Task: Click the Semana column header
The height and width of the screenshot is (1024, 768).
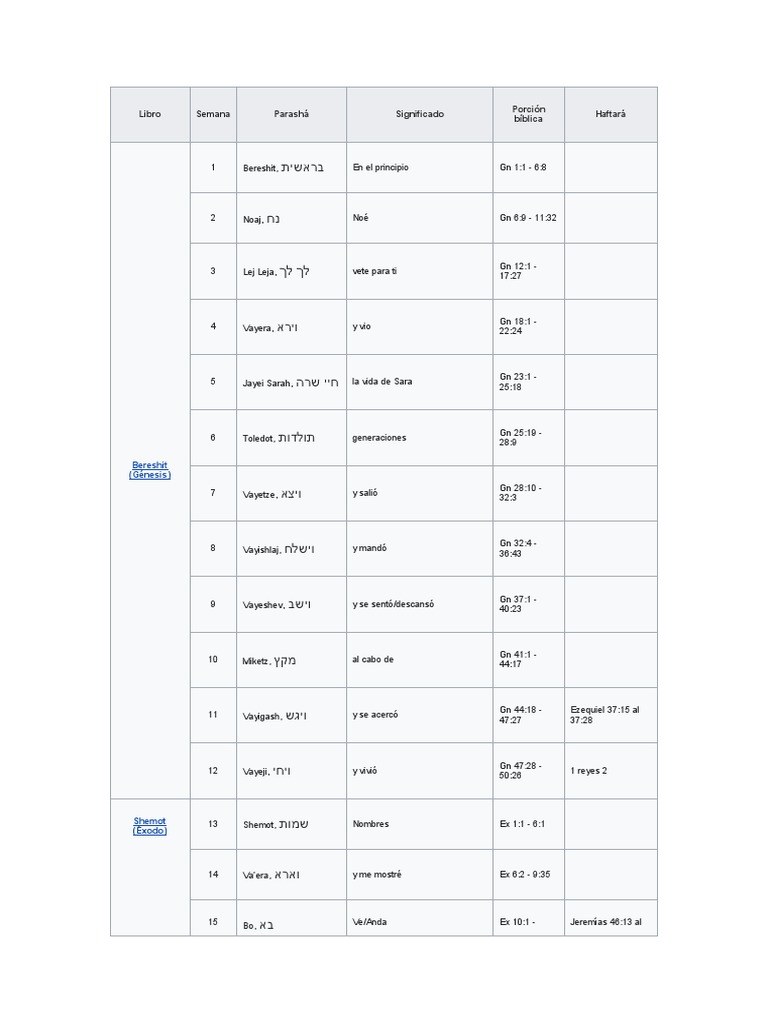Action: click(x=213, y=114)
